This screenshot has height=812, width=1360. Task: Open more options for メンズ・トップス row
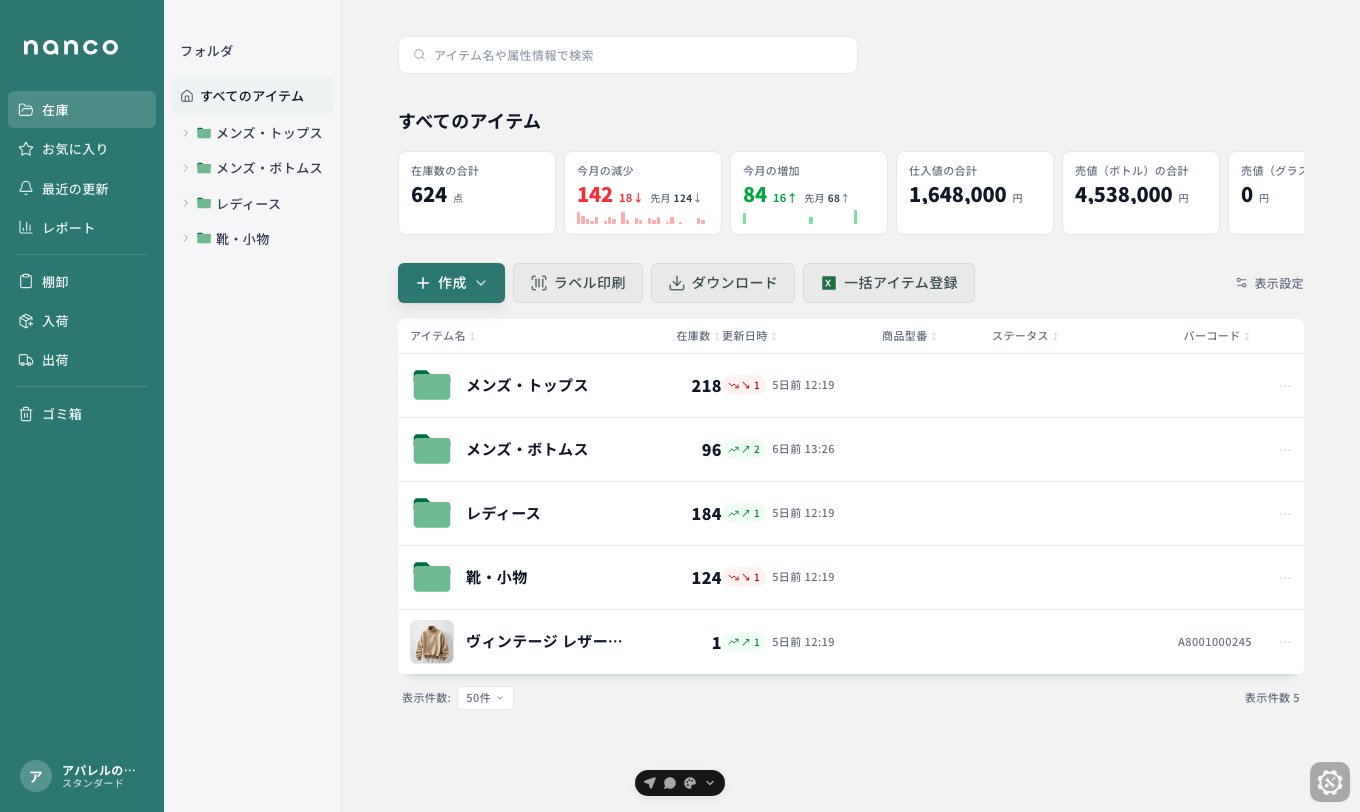point(1285,386)
